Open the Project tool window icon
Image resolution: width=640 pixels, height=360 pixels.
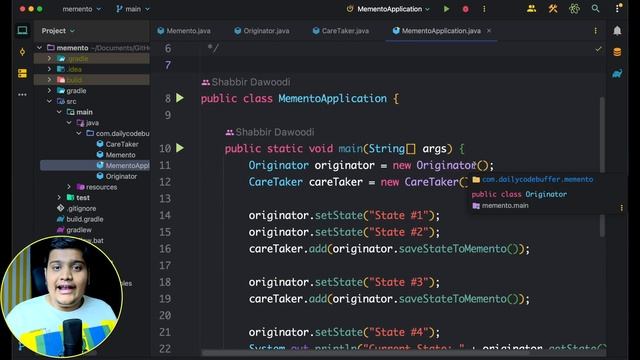pos(22,31)
